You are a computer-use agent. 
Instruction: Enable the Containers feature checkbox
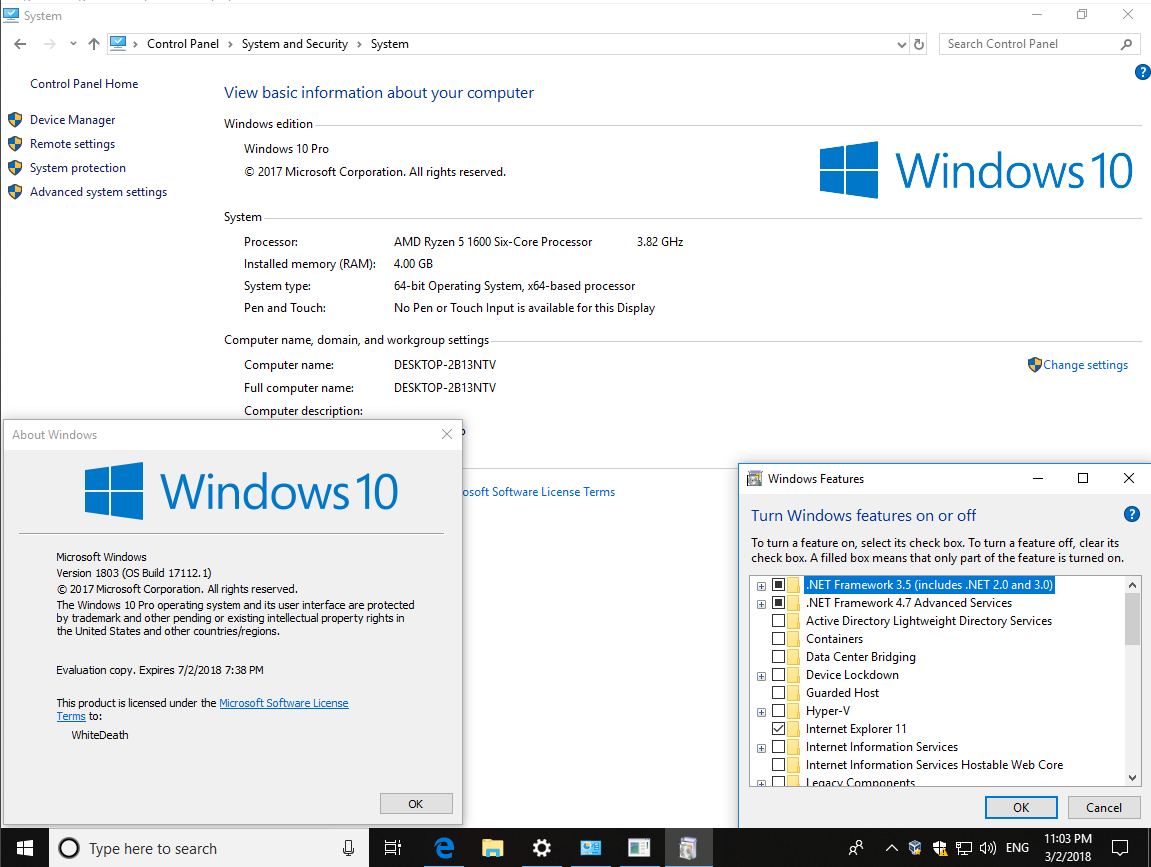(778, 639)
